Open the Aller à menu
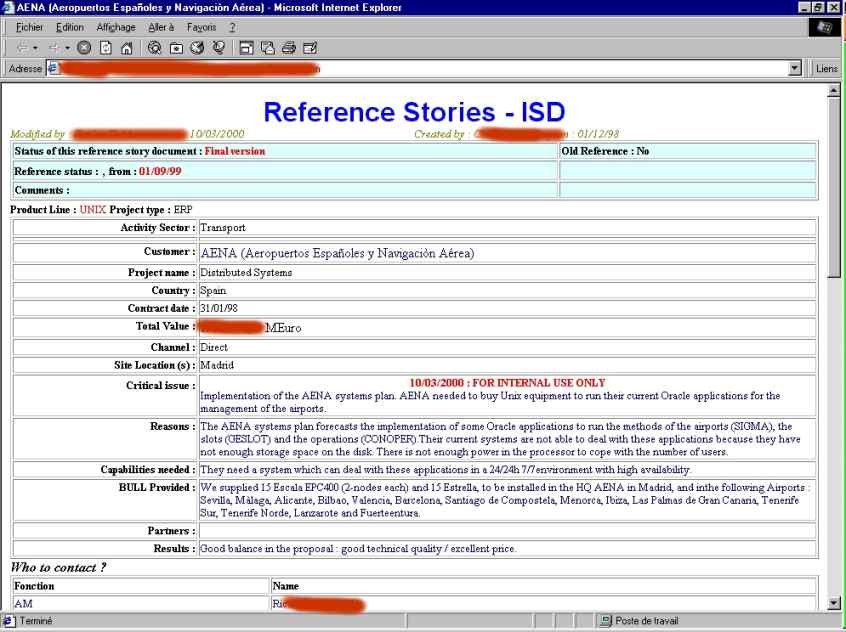 click(161, 28)
